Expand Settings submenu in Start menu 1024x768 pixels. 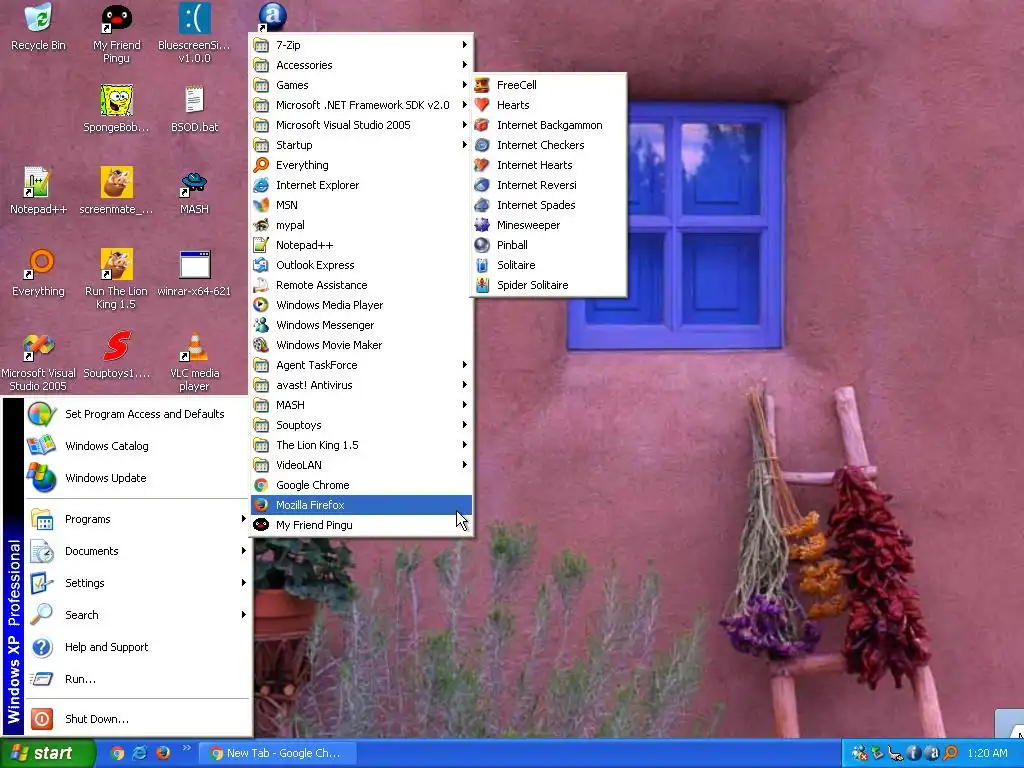[x=138, y=583]
